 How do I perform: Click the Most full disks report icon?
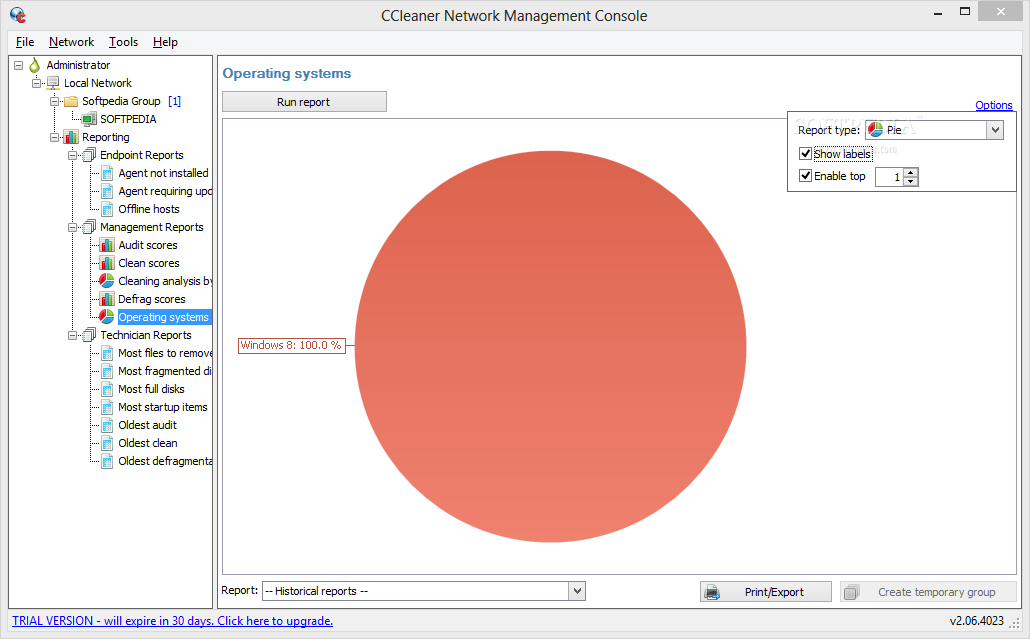point(107,389)
